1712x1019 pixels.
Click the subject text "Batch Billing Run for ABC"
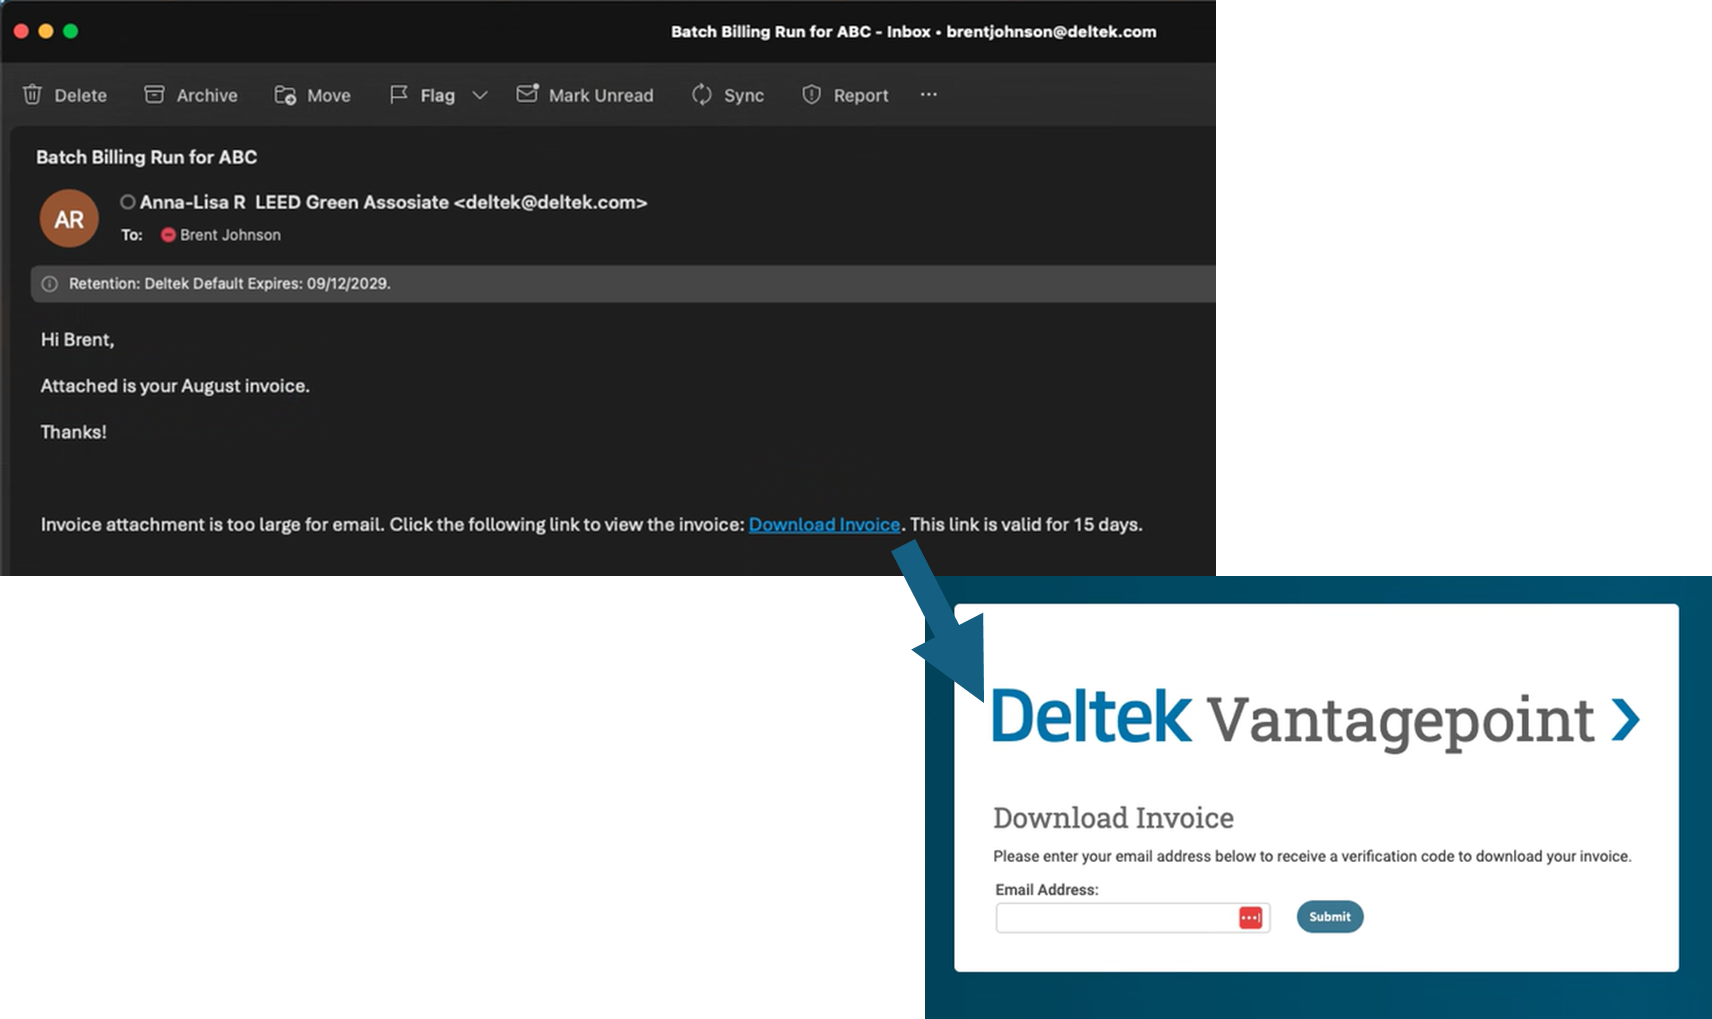pos(147,157)
